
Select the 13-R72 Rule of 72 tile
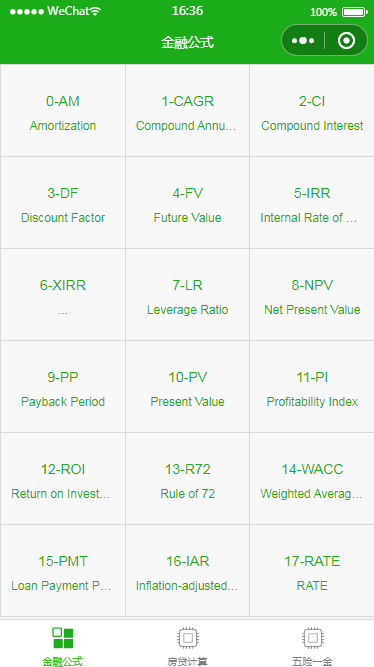(x=187, y=479)
